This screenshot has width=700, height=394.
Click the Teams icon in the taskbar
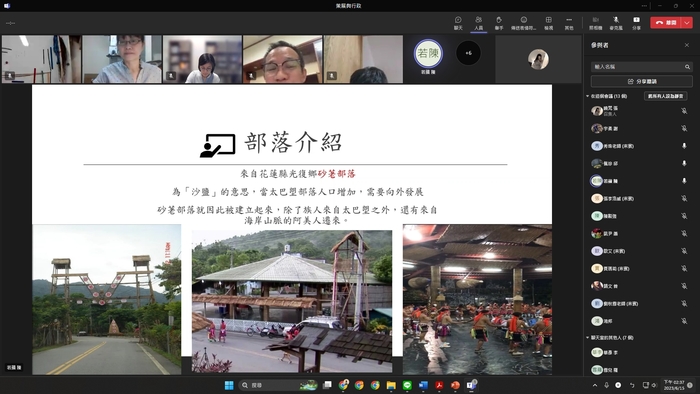(x=471, y=385)
